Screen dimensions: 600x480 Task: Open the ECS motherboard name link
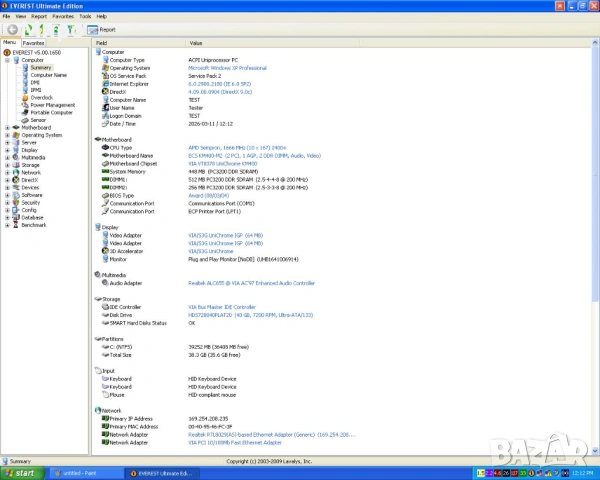[254, 156]
